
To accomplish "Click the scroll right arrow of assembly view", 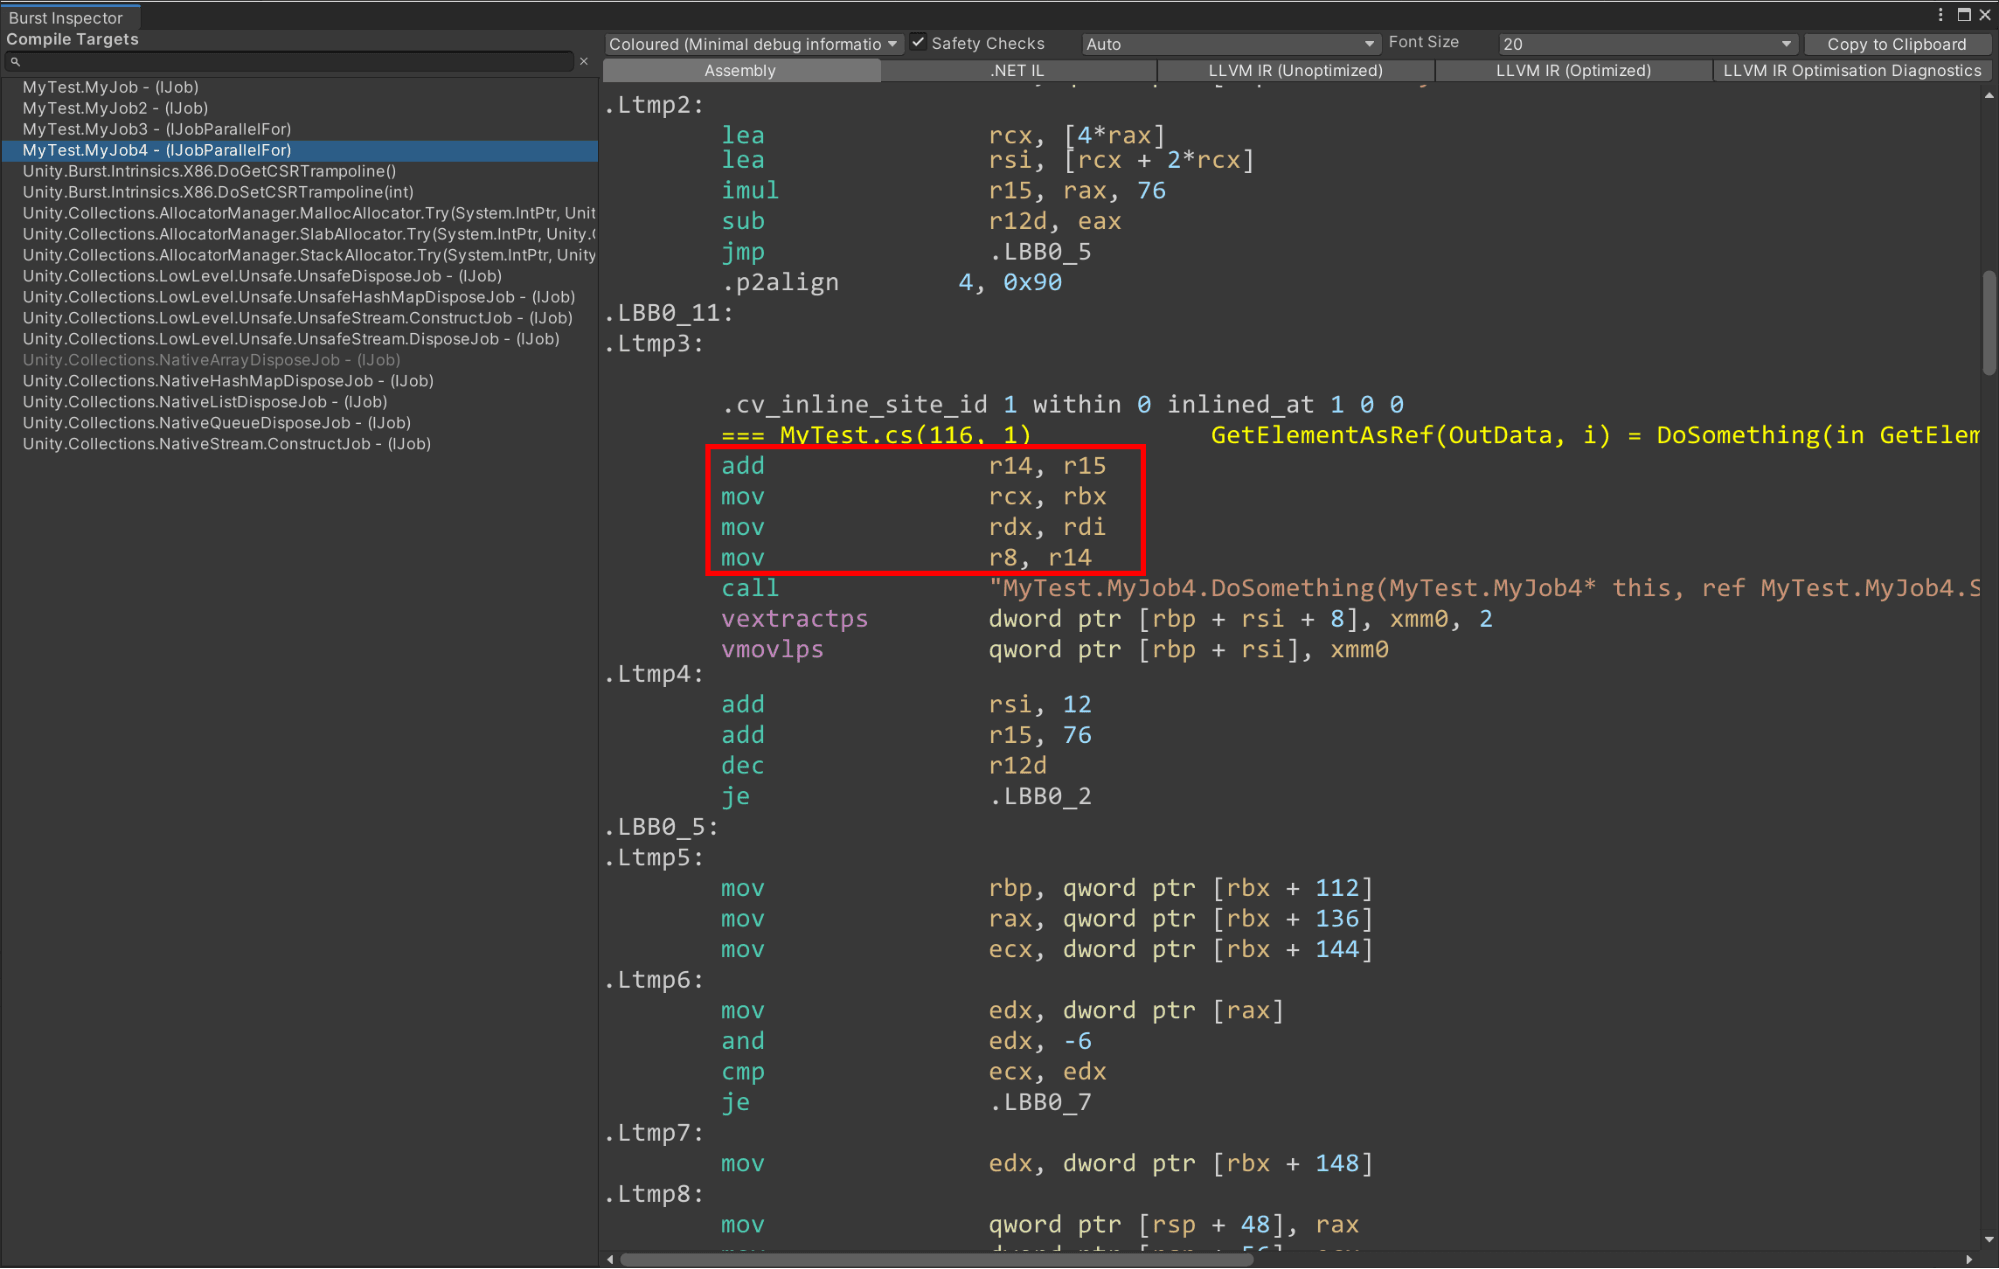I will (x=1969, y=1259).
